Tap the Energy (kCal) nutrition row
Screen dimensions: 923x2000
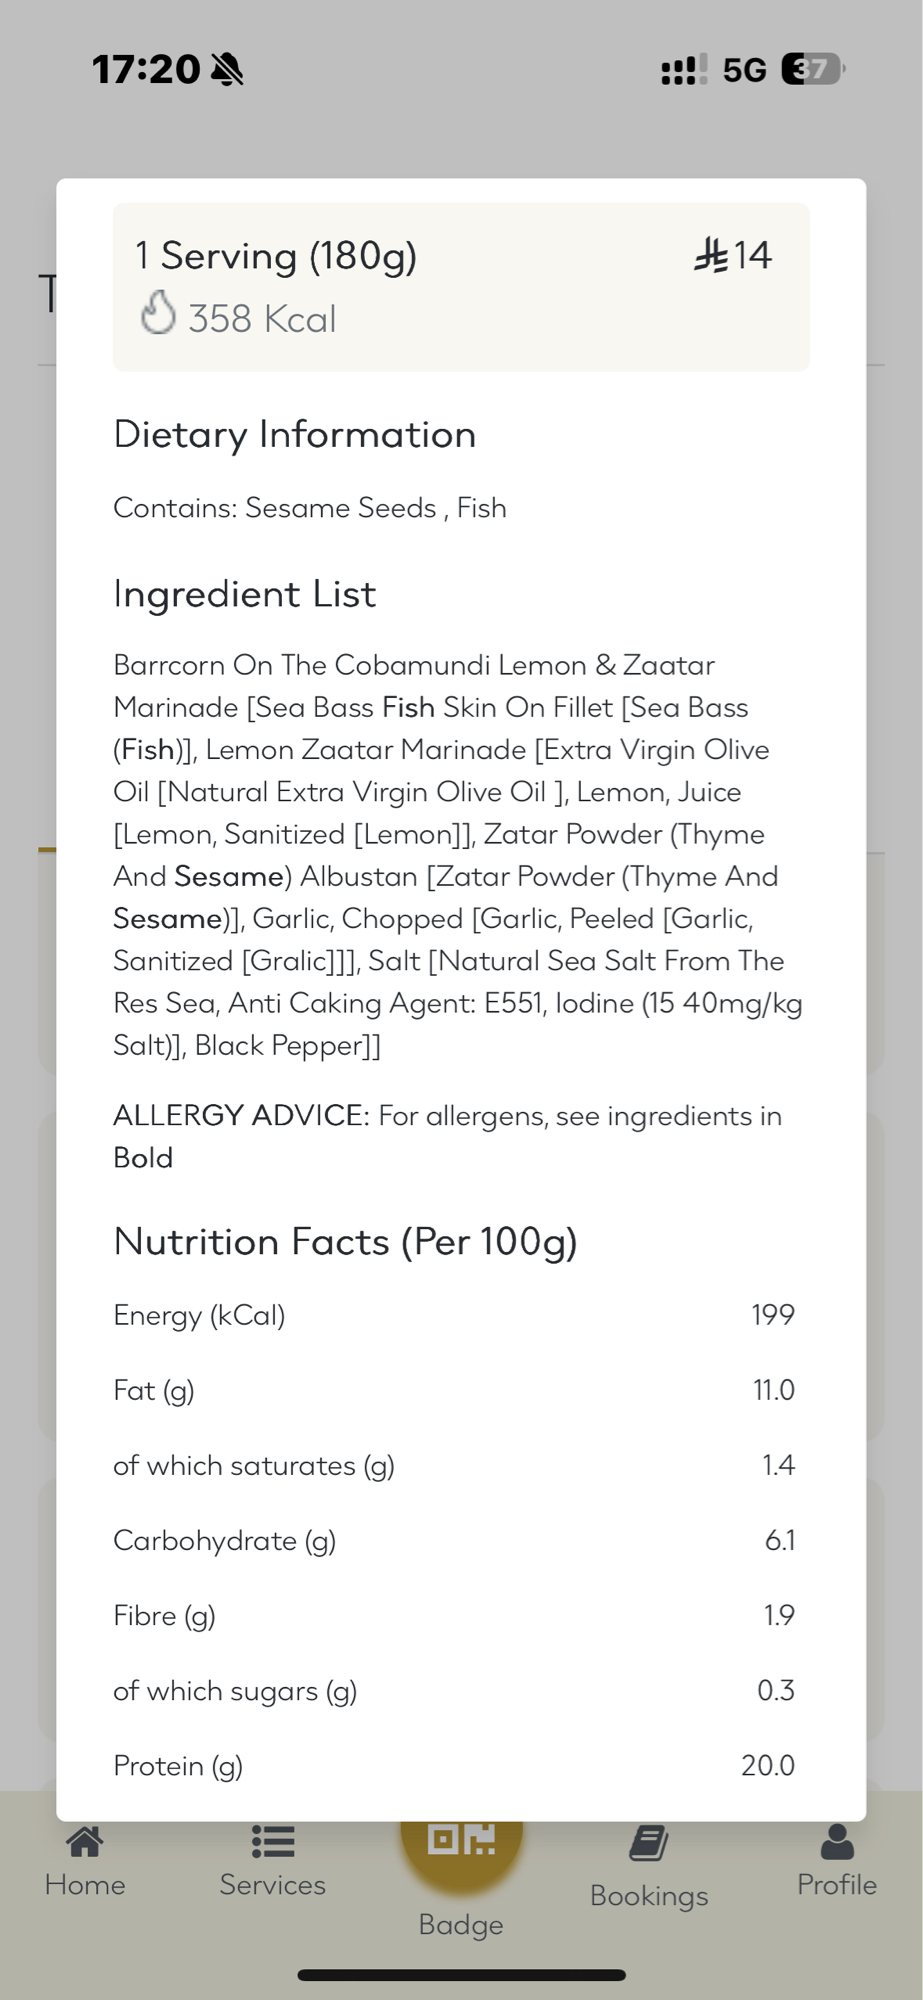click(454, 1315)
